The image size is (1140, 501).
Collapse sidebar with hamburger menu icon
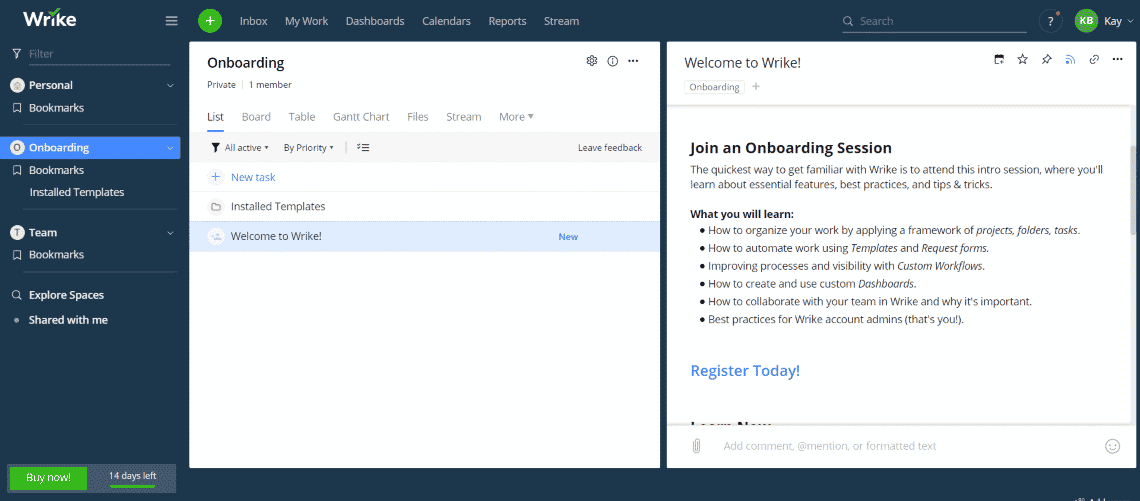point(172,21)
